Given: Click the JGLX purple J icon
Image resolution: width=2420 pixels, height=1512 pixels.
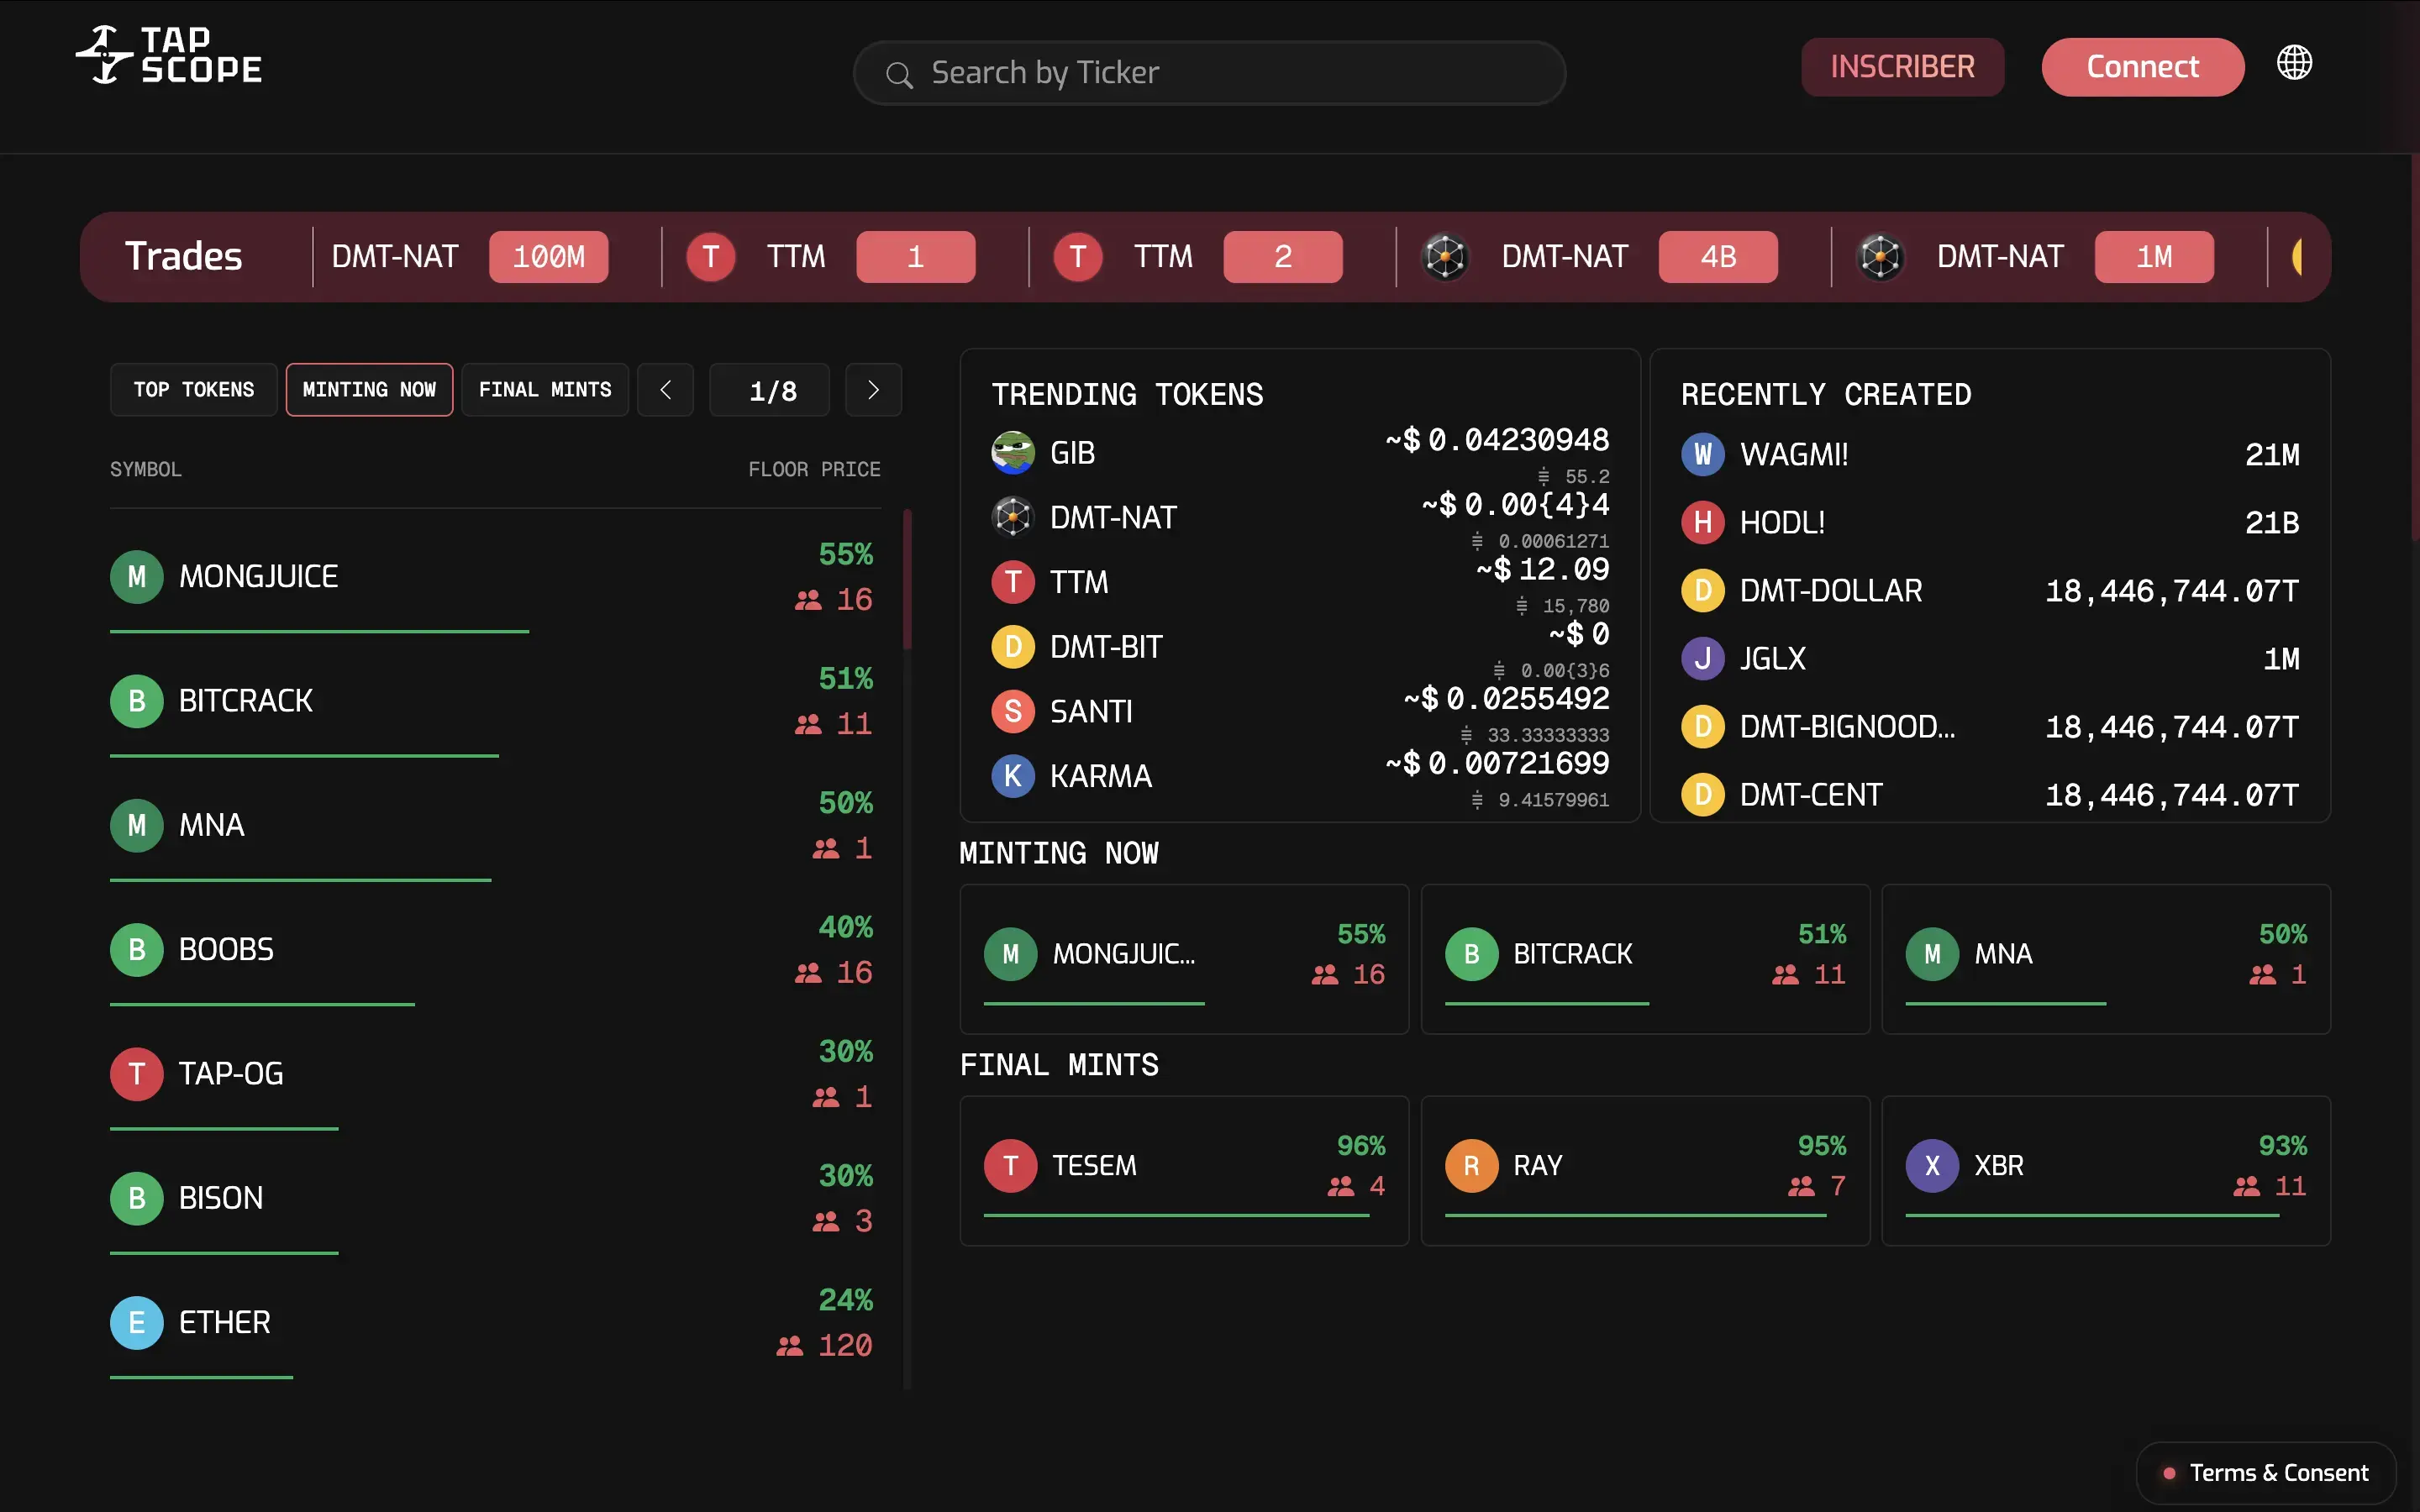Looking at the screenshot, I should (1702, 658).
